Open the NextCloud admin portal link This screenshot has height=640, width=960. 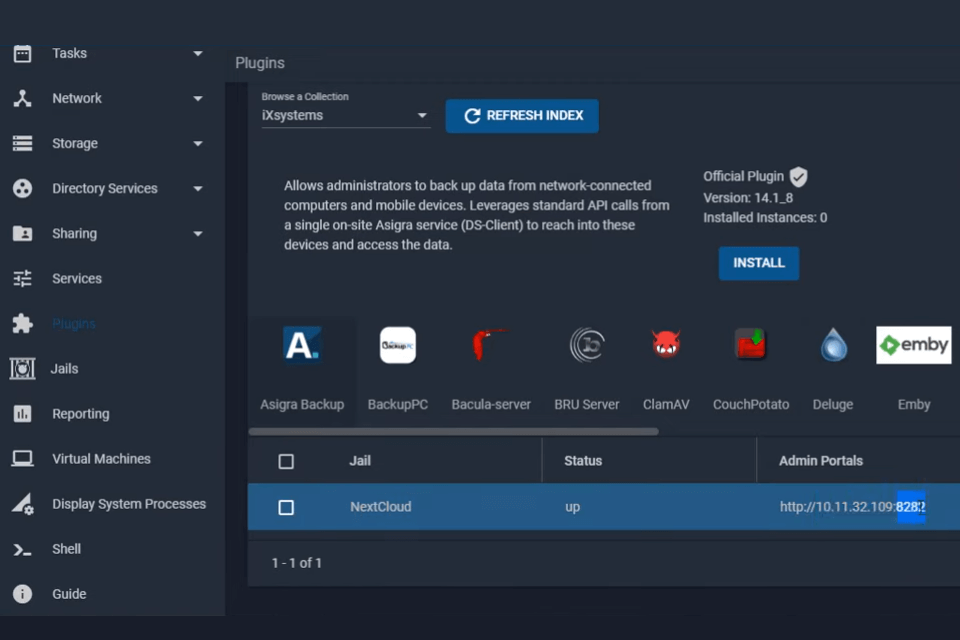tap(852, 507)
